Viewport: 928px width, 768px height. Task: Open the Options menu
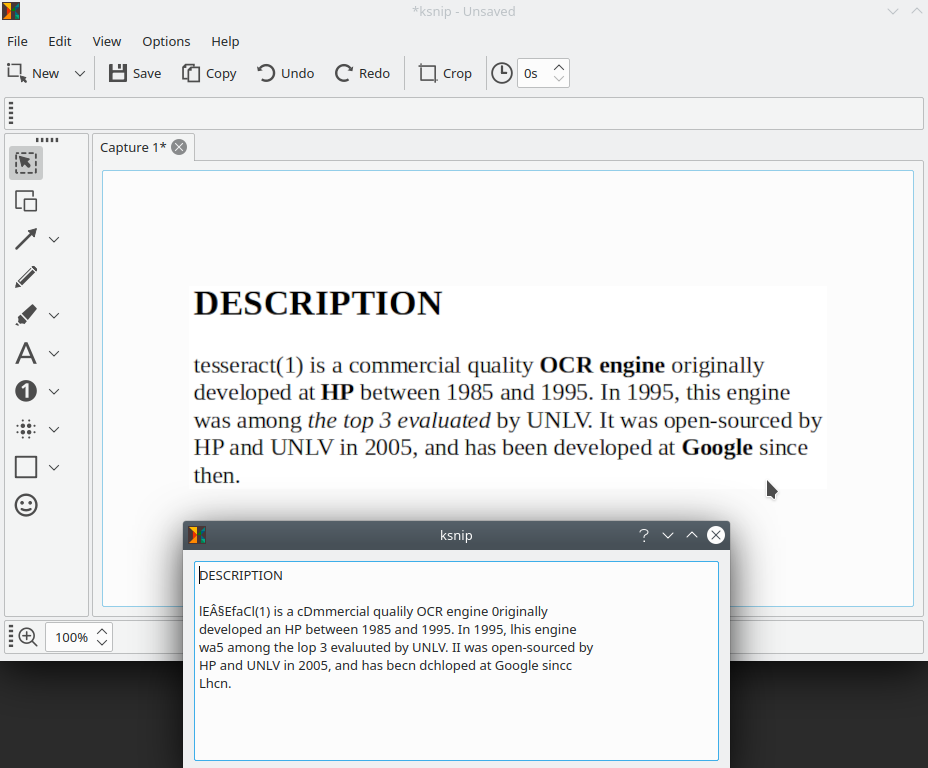point(165,41)
